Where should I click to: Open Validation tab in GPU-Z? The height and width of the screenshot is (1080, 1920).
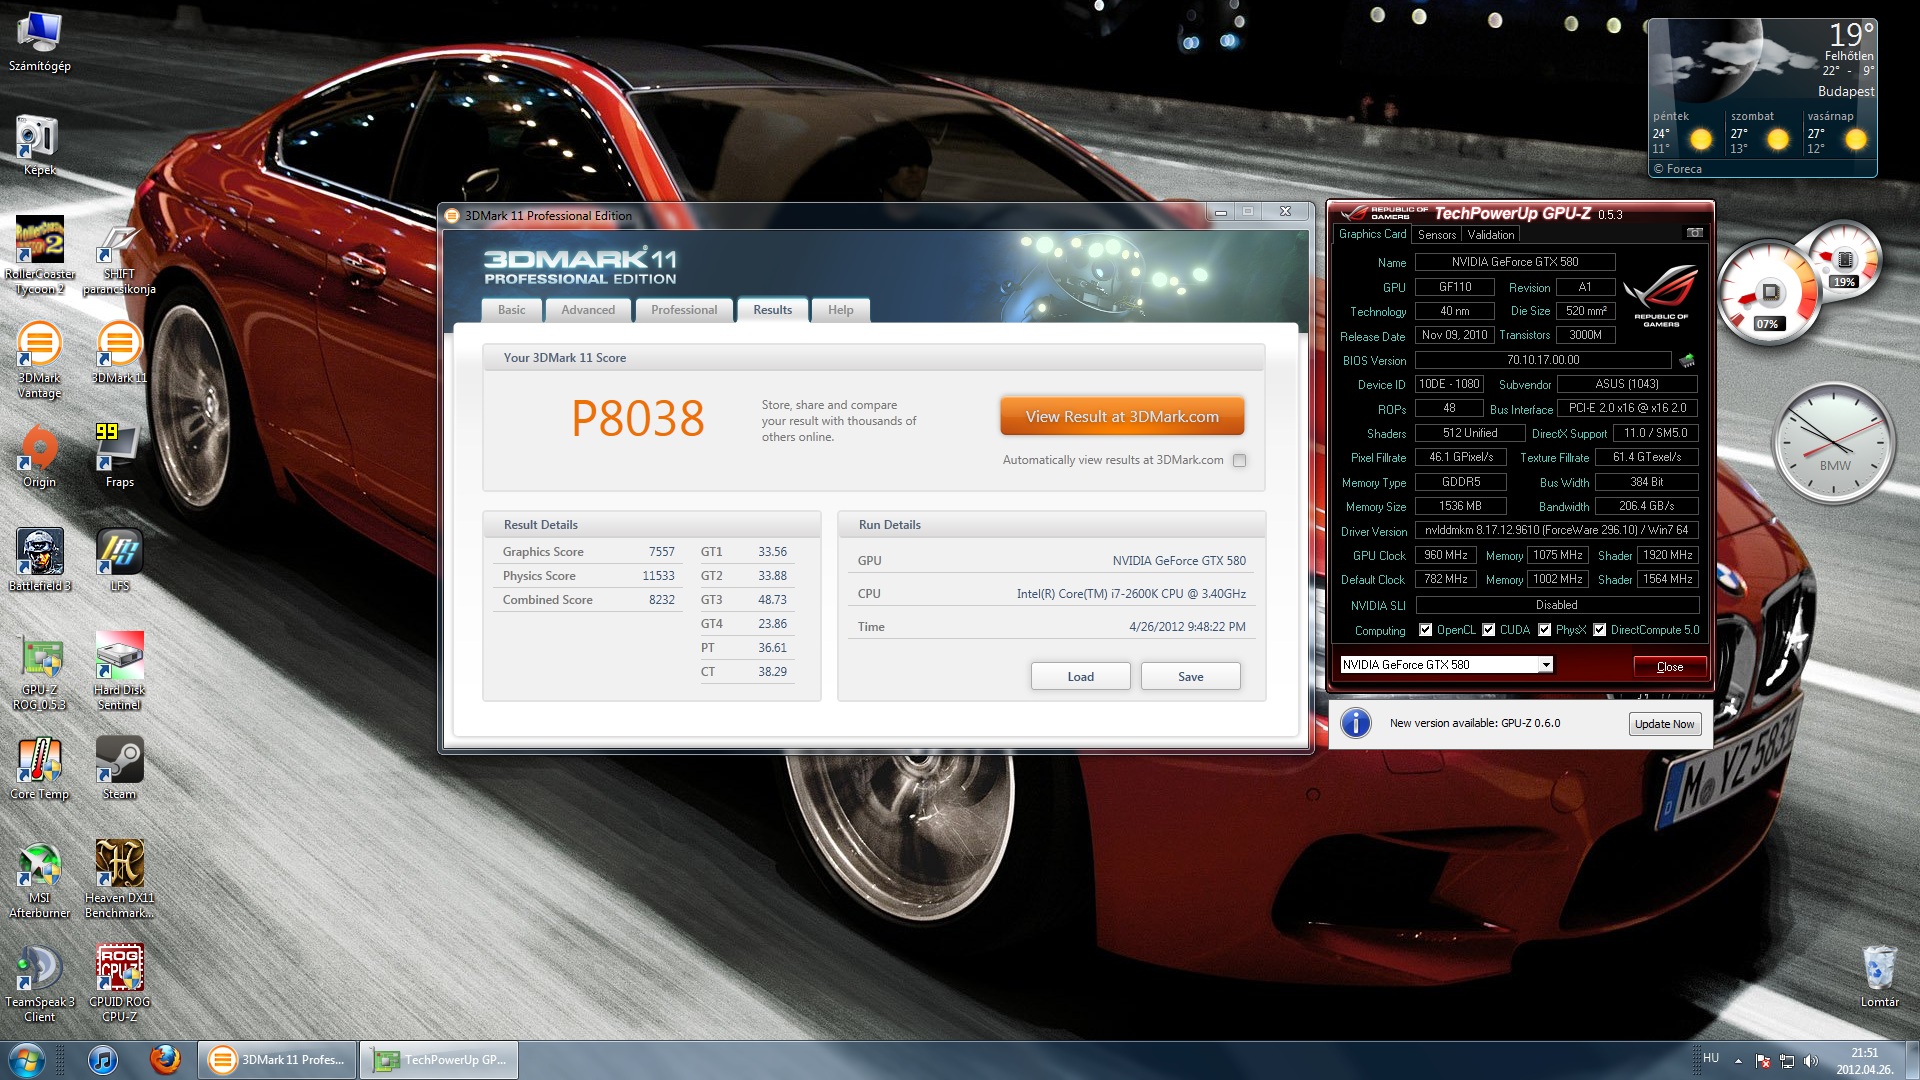1490,235
